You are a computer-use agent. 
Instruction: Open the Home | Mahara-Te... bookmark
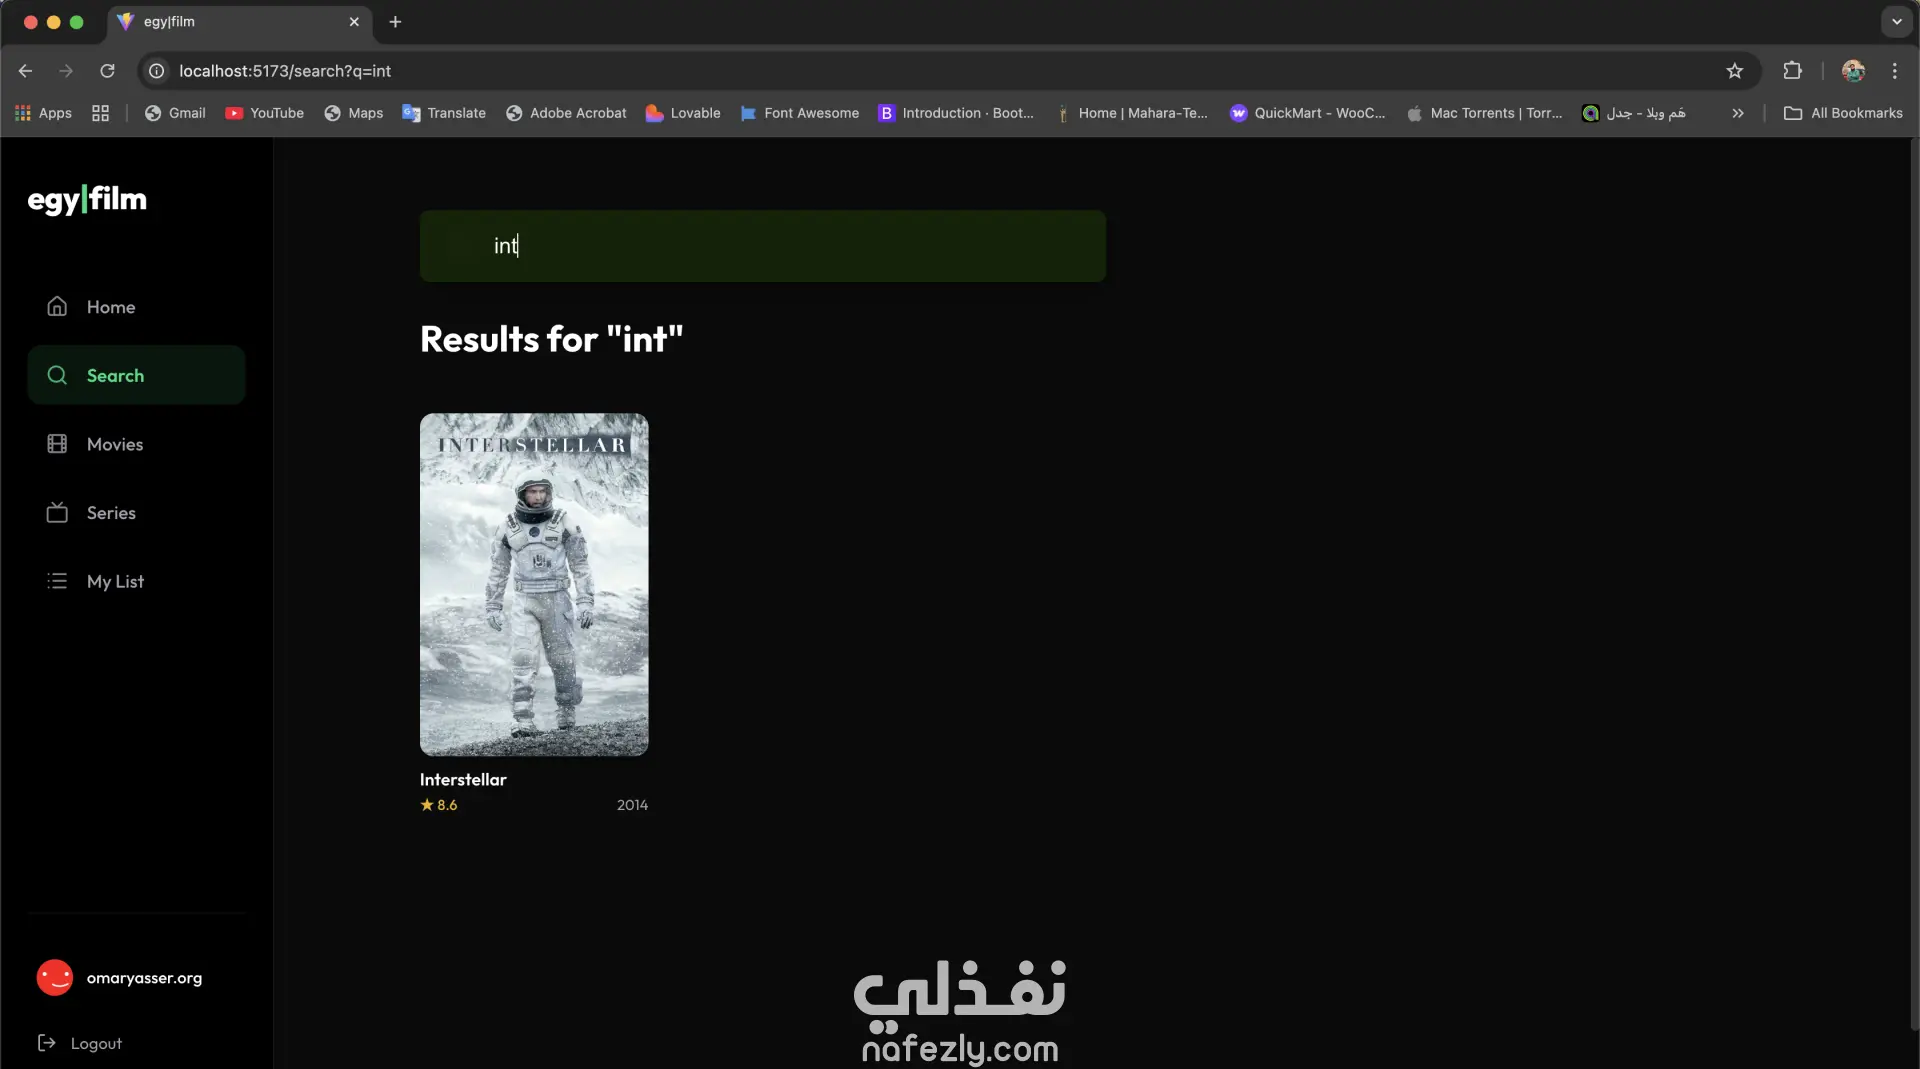click(x=1132, y=113)
